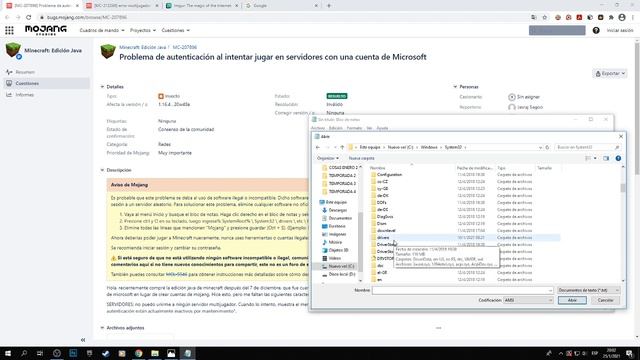Open Photoshop from the taskbar
640x360 pixels.
[73, 353]
